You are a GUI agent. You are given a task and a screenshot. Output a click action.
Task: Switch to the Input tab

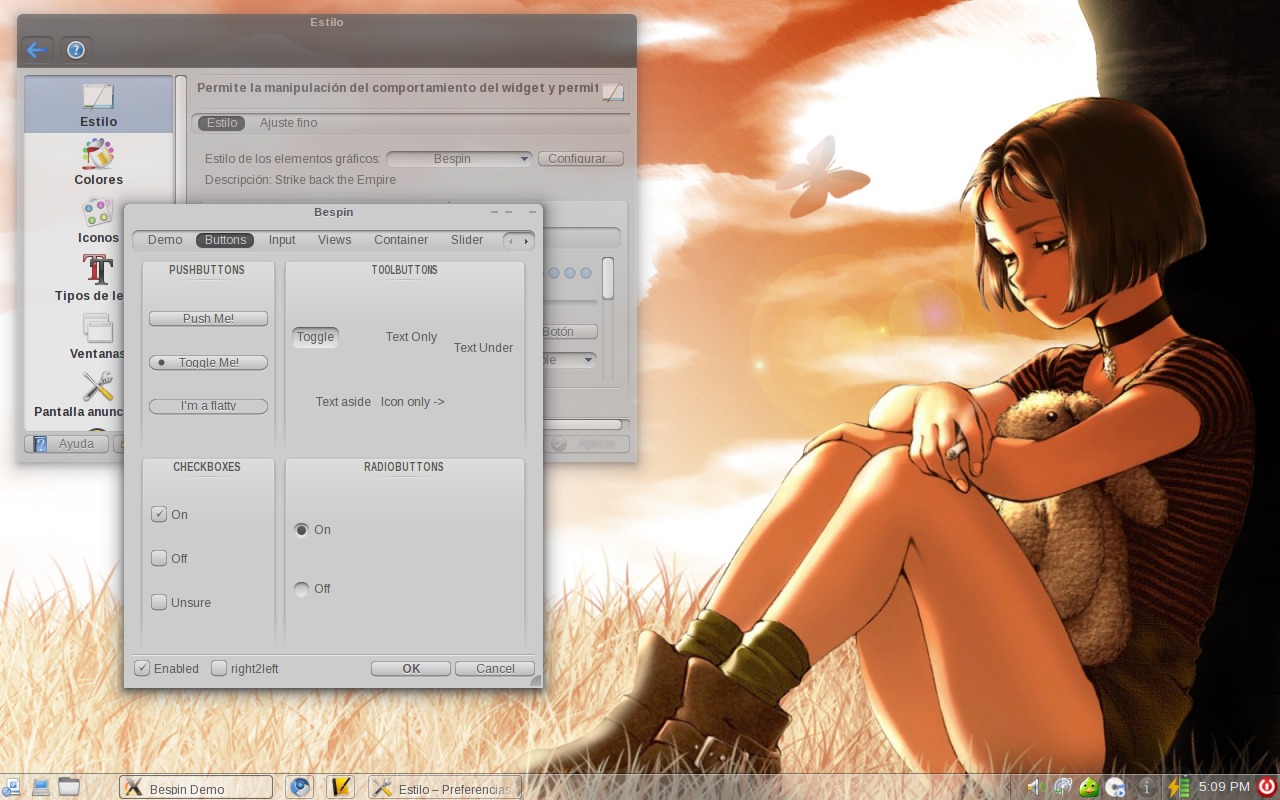282,240
